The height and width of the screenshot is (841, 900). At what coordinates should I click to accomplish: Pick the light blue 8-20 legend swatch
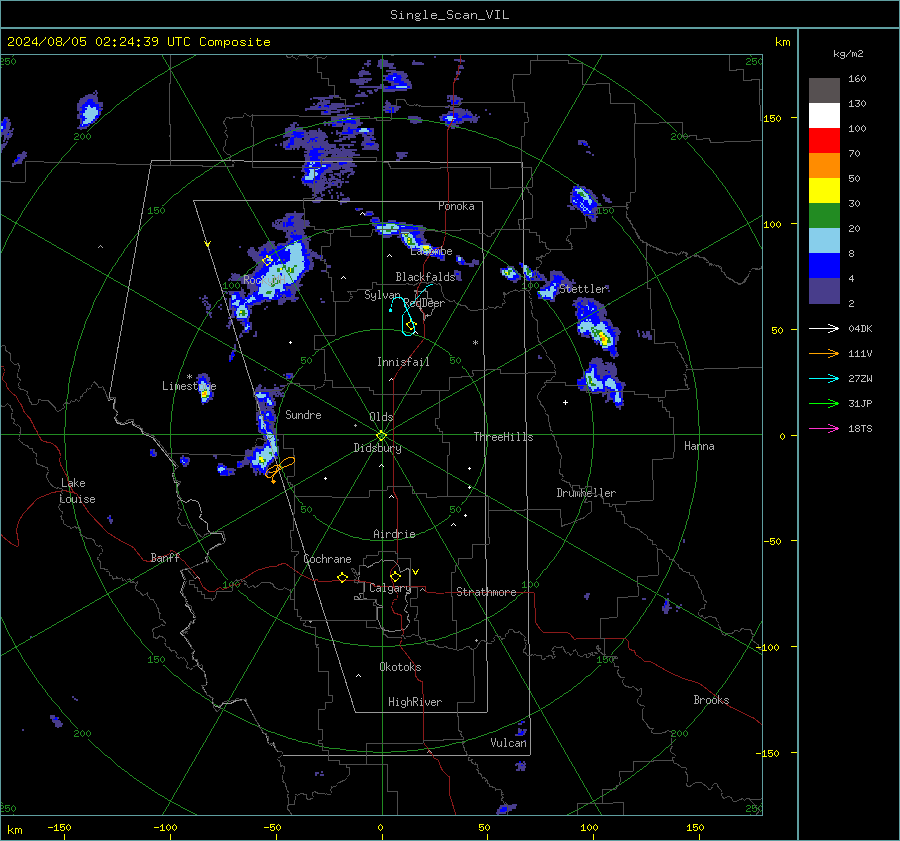[x=824, y=241]
